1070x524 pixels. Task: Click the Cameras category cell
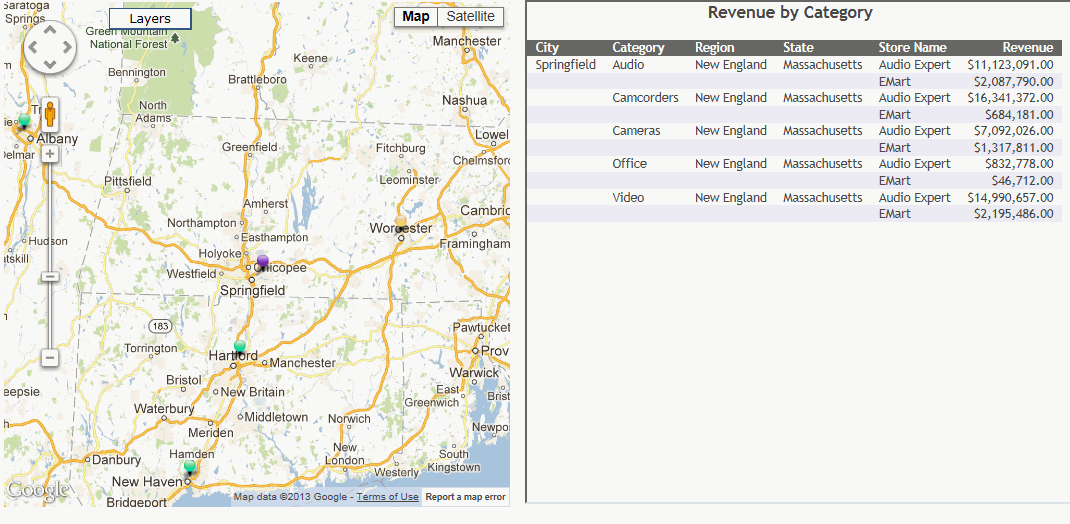pos(636,131)
